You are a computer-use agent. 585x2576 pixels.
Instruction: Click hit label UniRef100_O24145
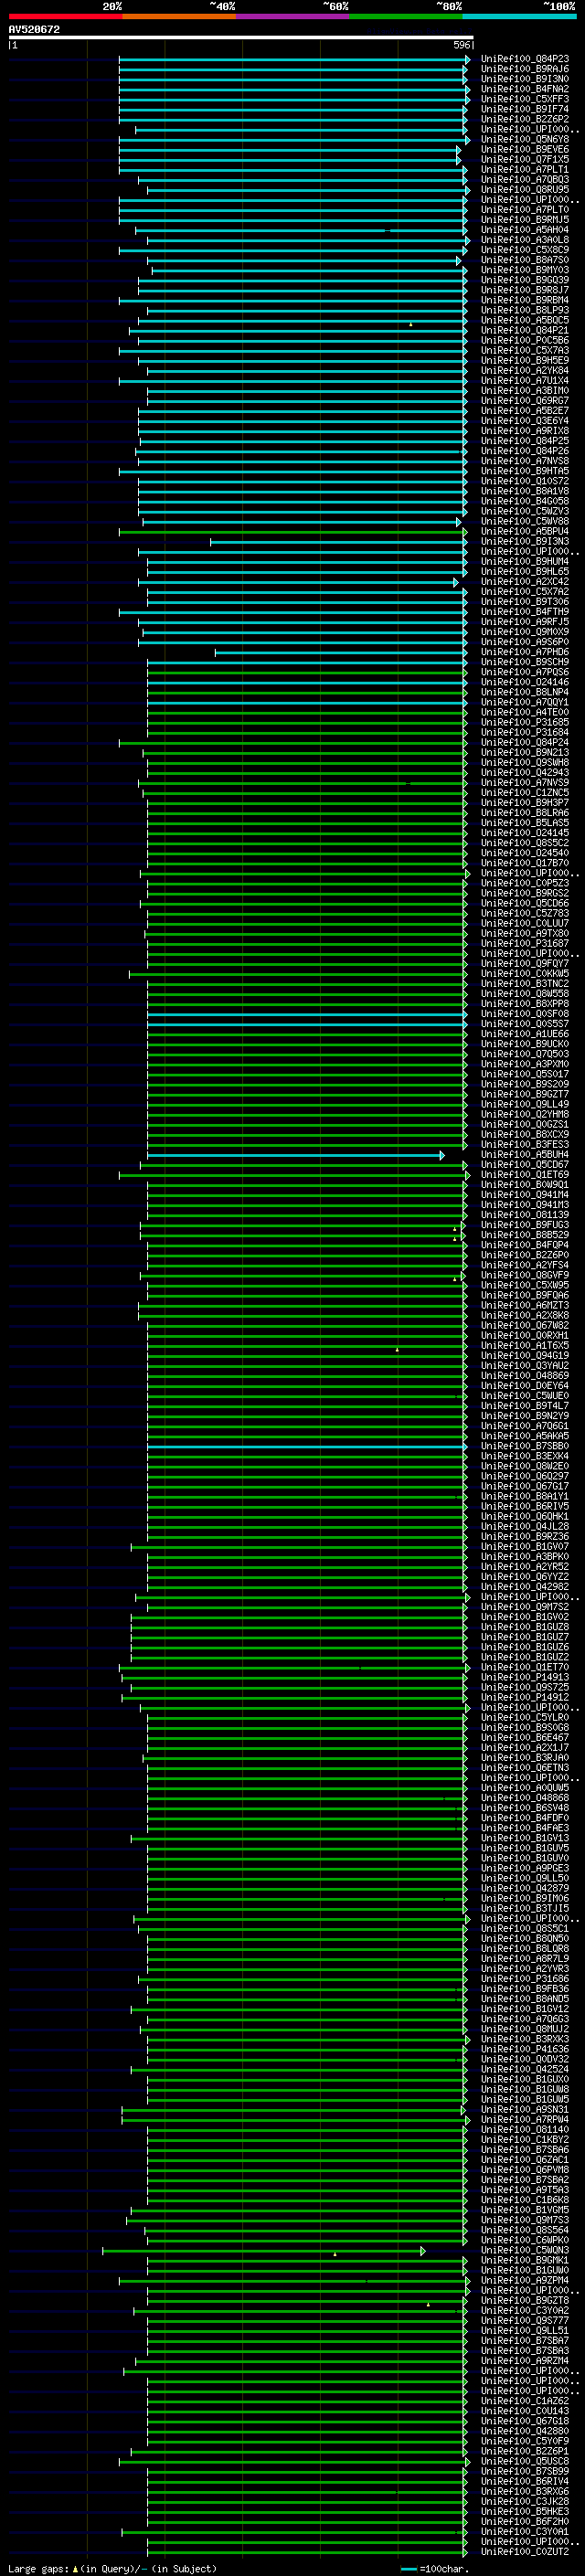525,833
